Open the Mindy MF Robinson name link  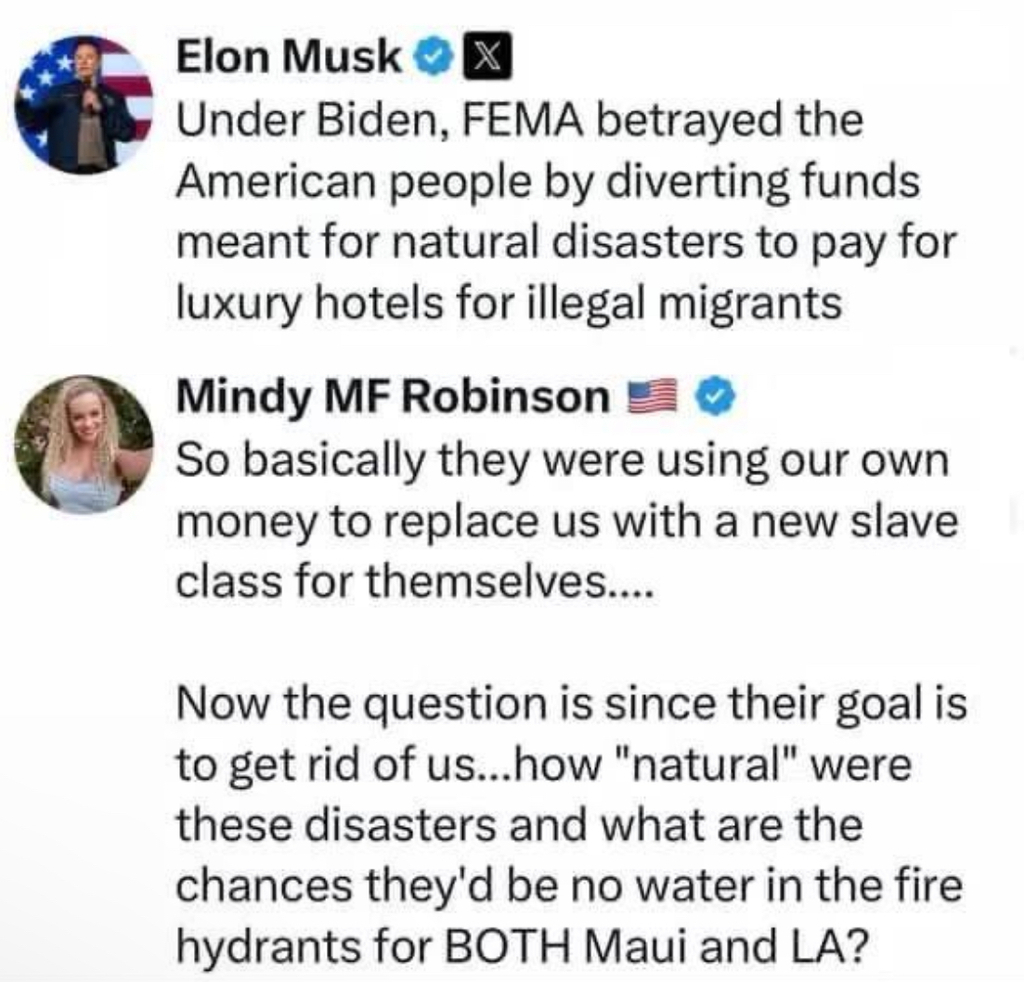click(392, 400)
